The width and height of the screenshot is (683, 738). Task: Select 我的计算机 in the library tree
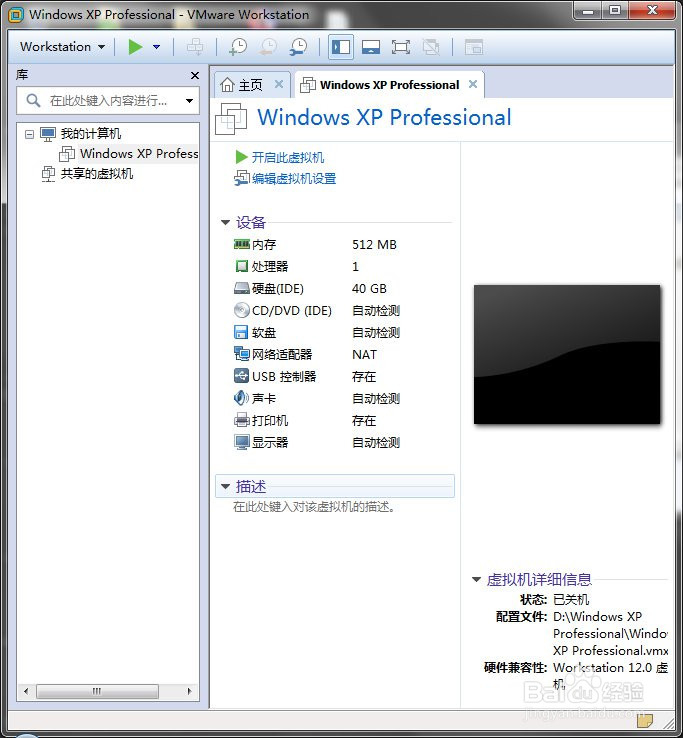click(x=91, y=134)
